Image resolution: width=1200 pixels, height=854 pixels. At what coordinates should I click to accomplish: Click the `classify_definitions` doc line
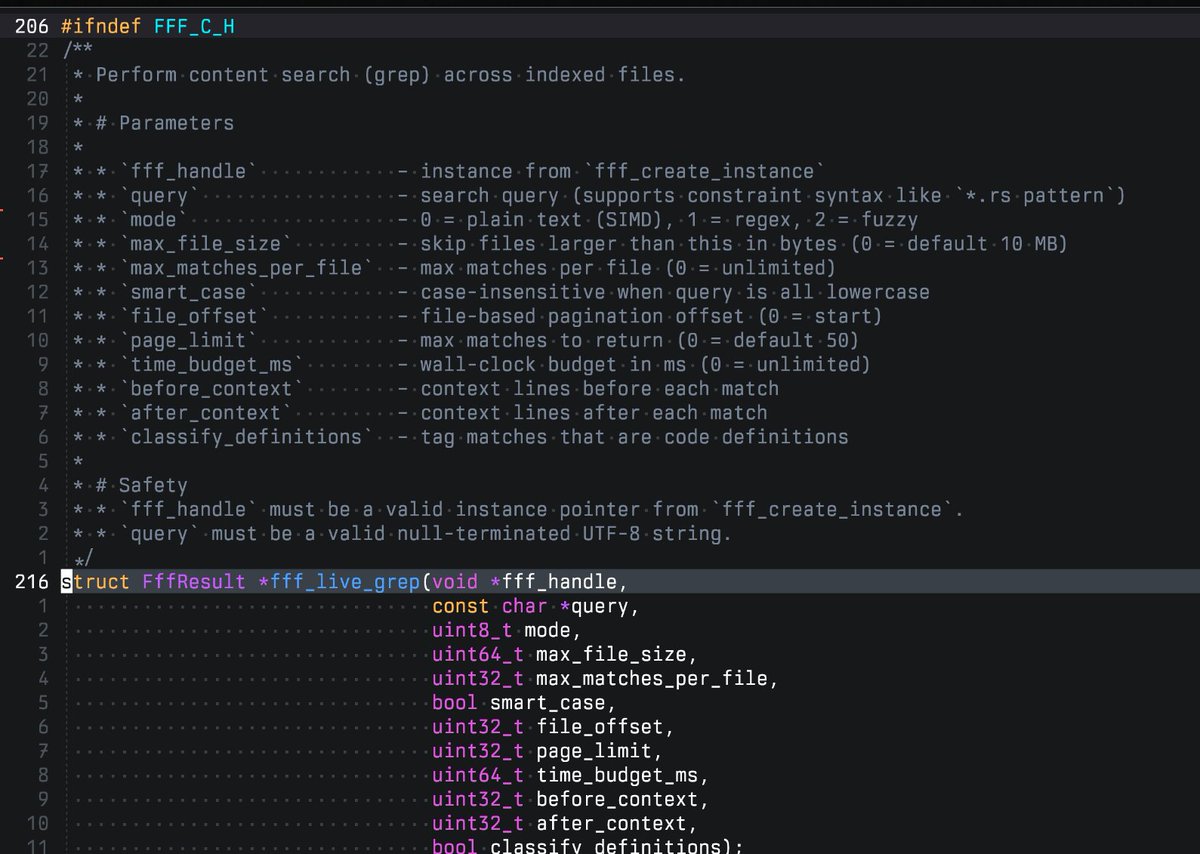(461, 437)
